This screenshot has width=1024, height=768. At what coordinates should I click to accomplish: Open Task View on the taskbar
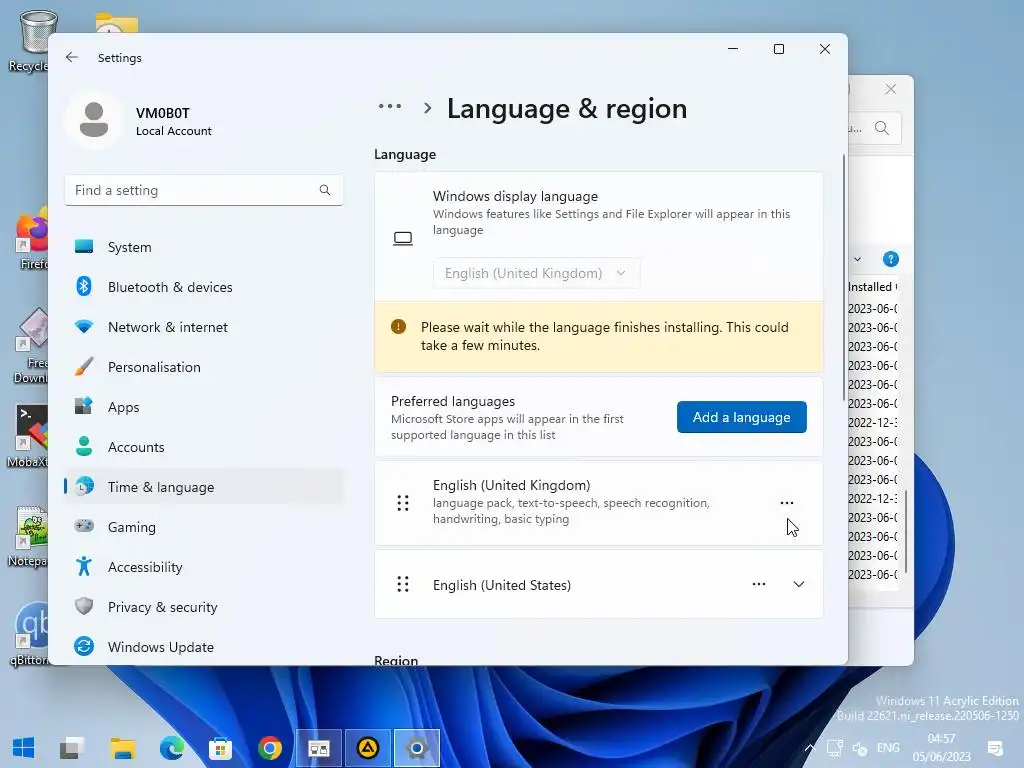click(72, 748)
